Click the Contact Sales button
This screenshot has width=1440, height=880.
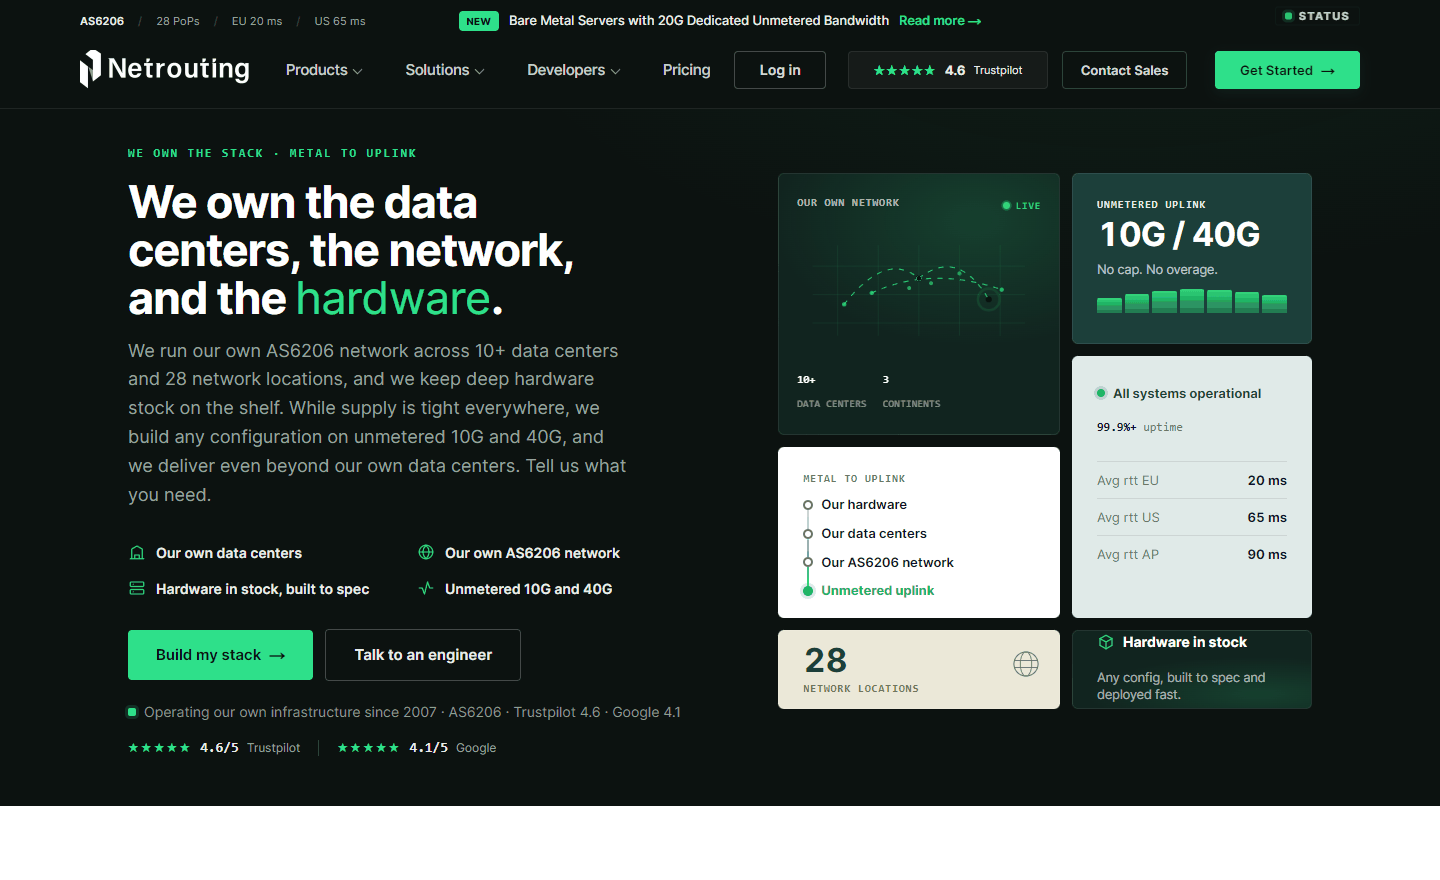point(1124,70)
